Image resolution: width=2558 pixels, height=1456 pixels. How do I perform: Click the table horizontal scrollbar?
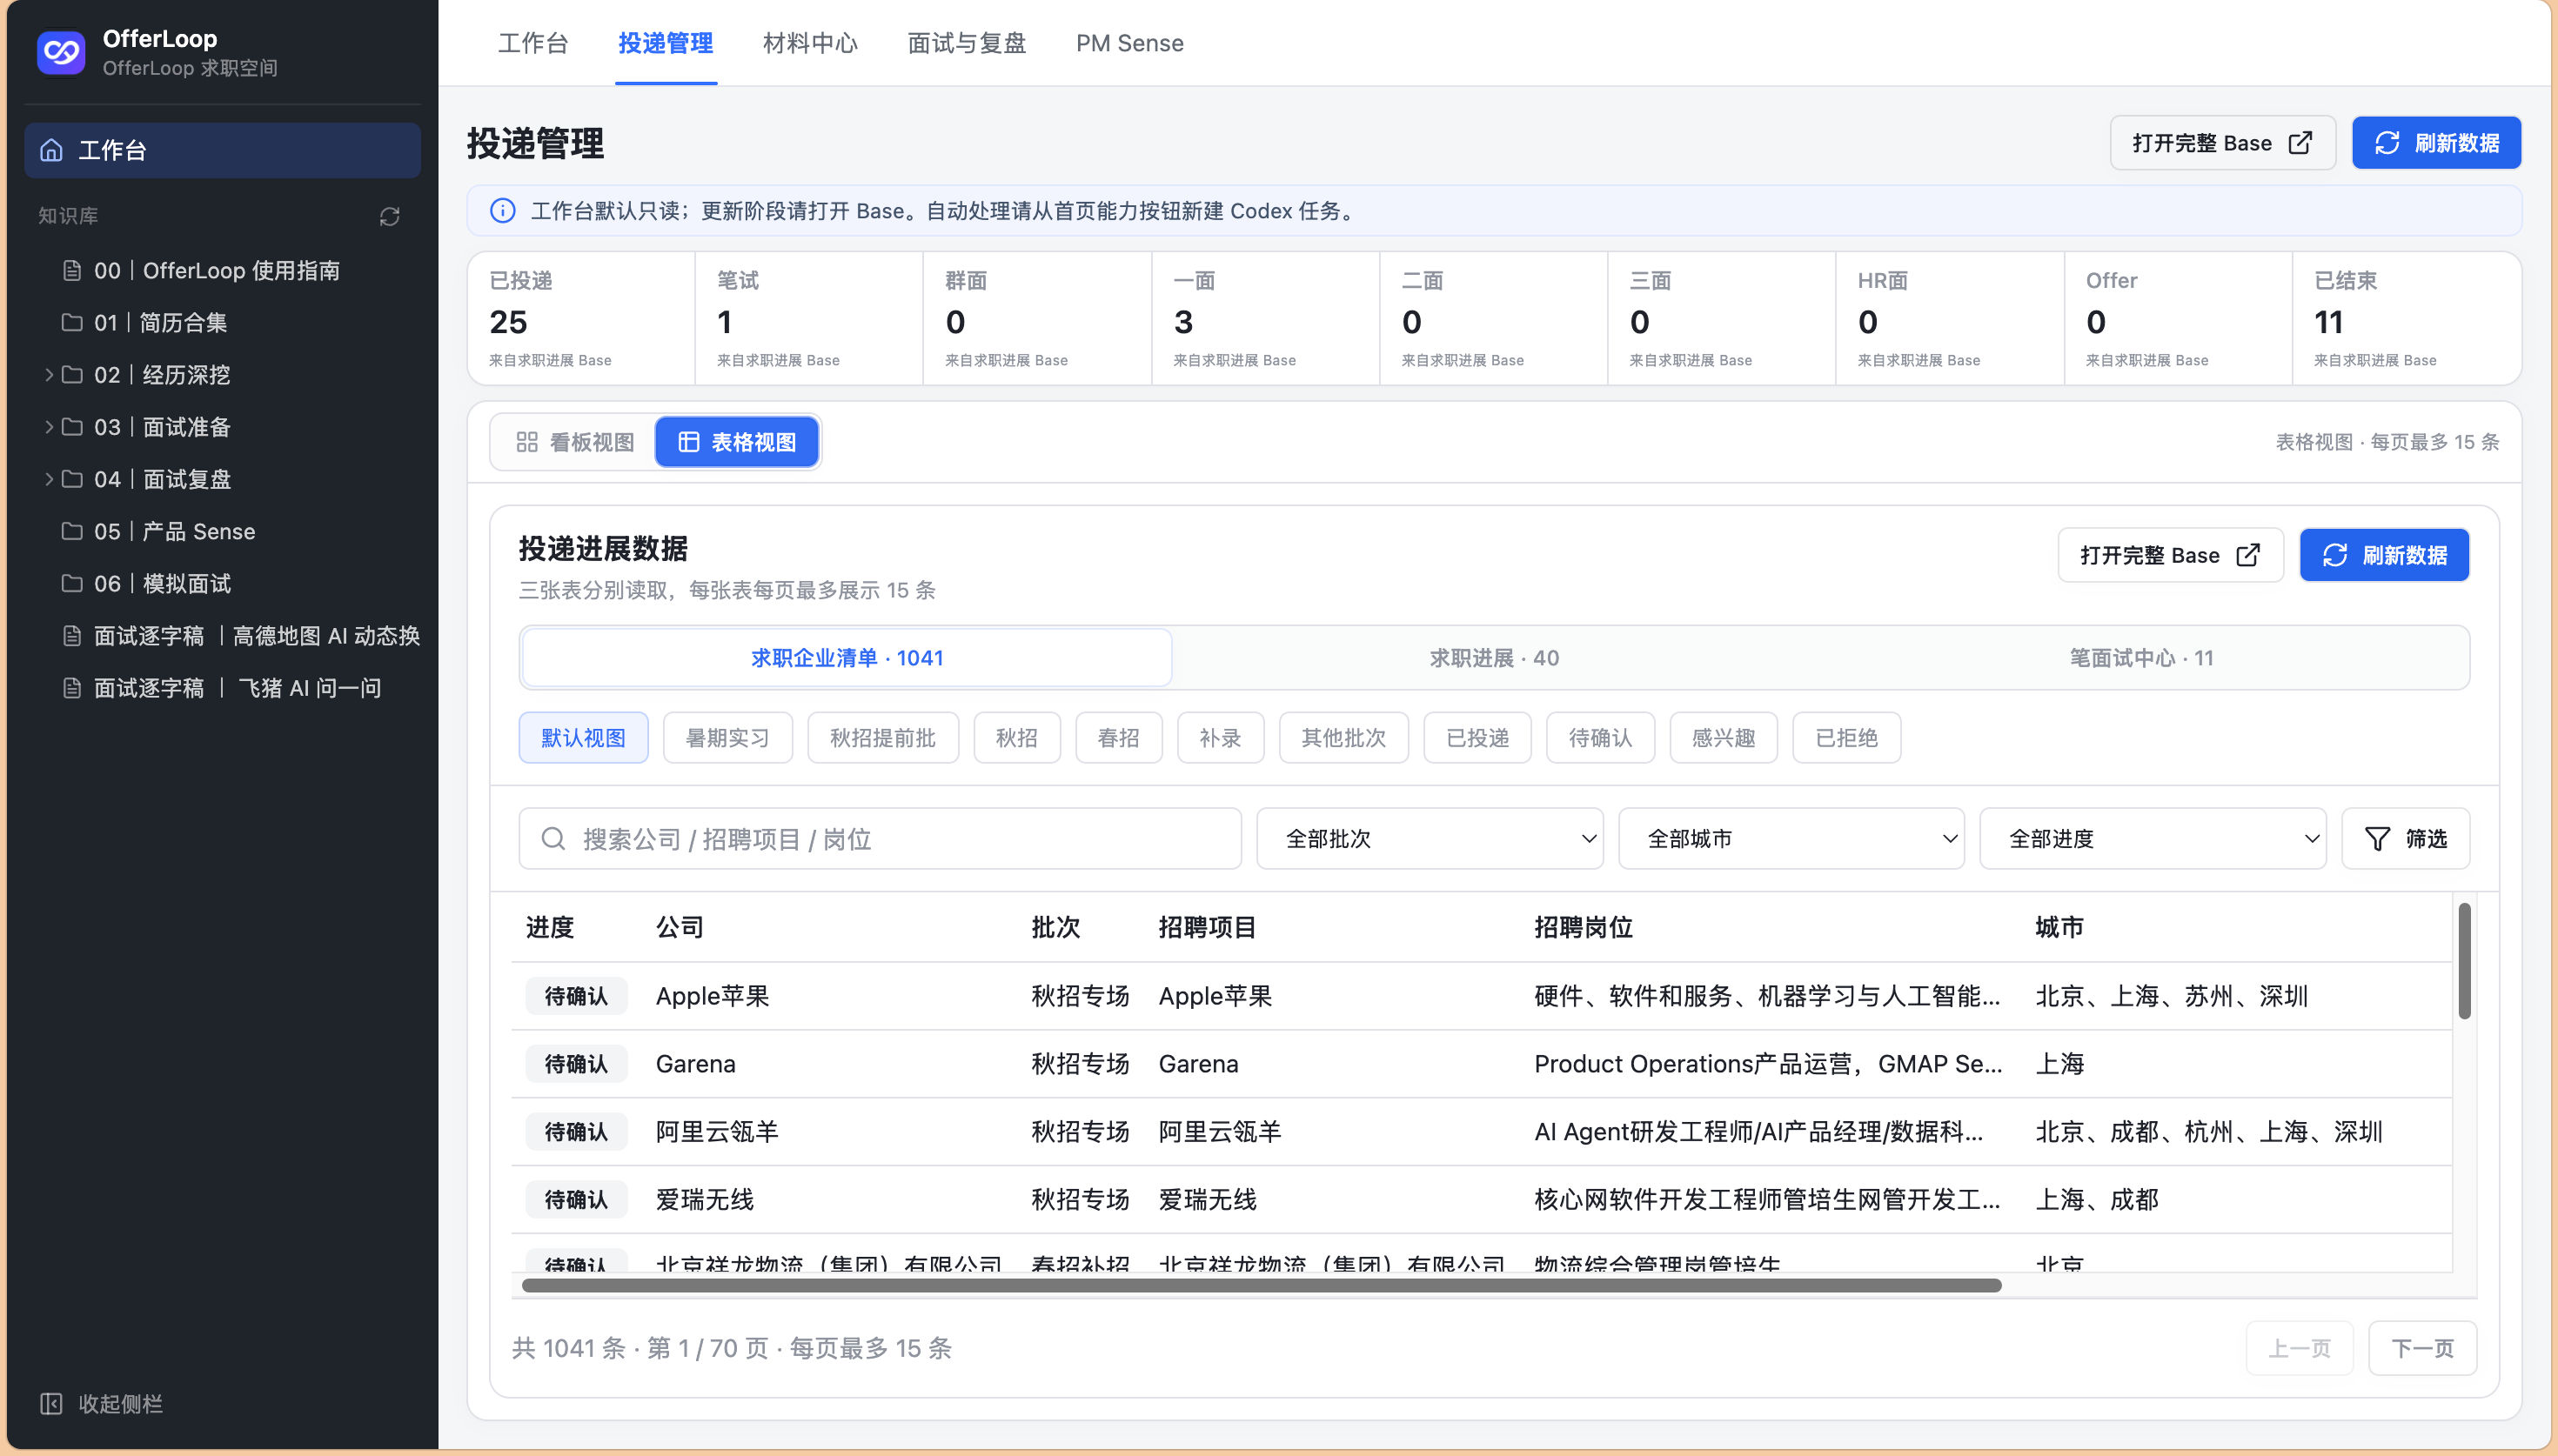pyautogui.click(x=1261, y=1285)
